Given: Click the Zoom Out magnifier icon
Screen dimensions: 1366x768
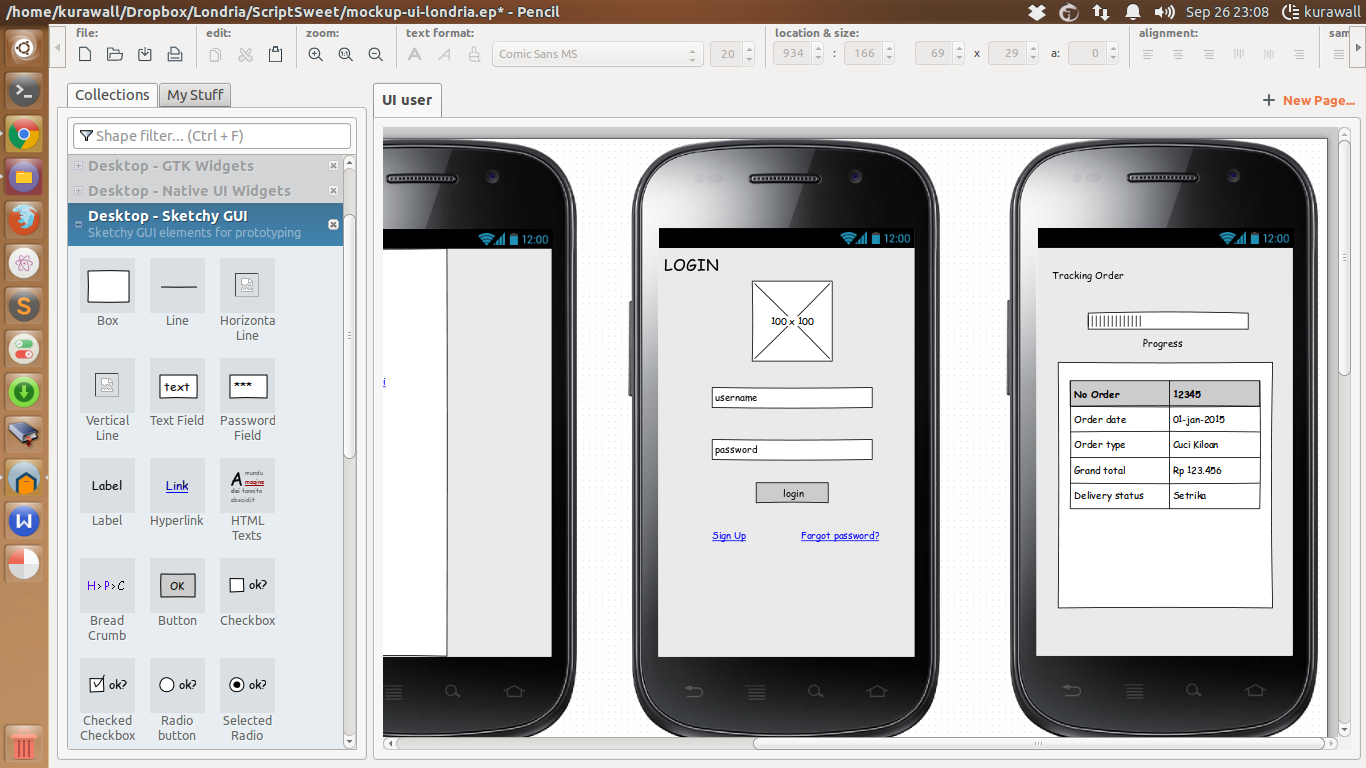Looking at the screenshot, I should (x=375, y=54).
